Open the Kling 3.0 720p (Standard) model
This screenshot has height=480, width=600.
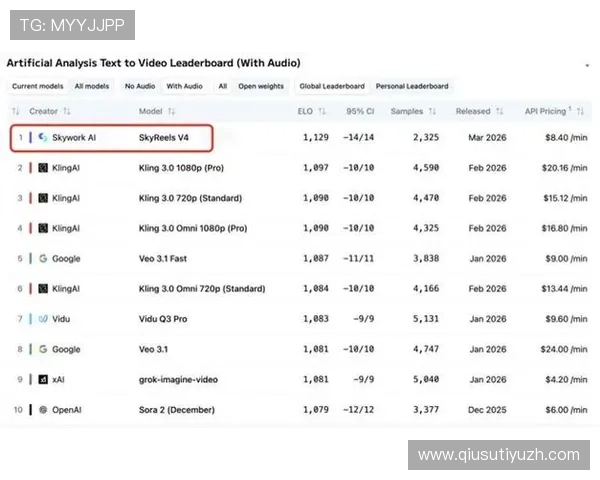click(x=190, y=198)
